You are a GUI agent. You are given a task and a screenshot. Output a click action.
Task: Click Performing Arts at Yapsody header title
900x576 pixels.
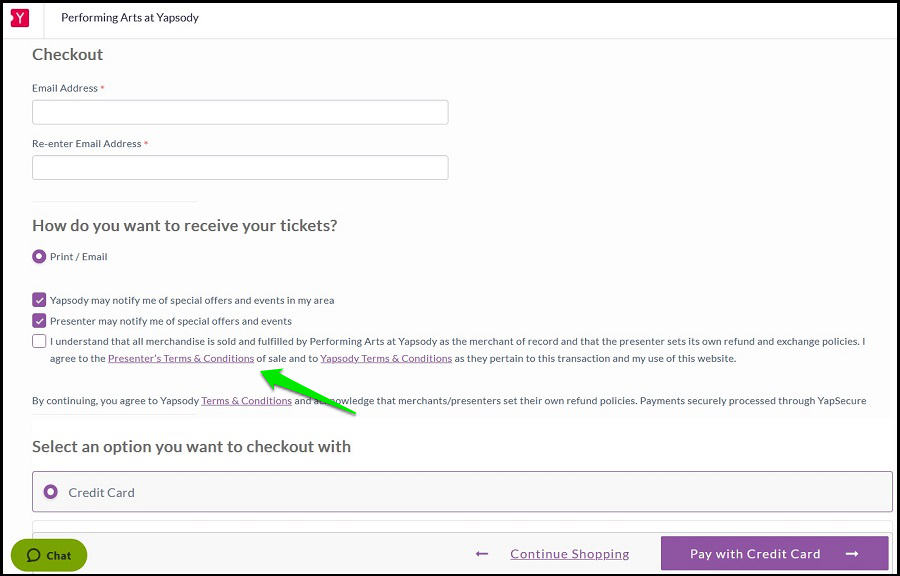(130, 18)
